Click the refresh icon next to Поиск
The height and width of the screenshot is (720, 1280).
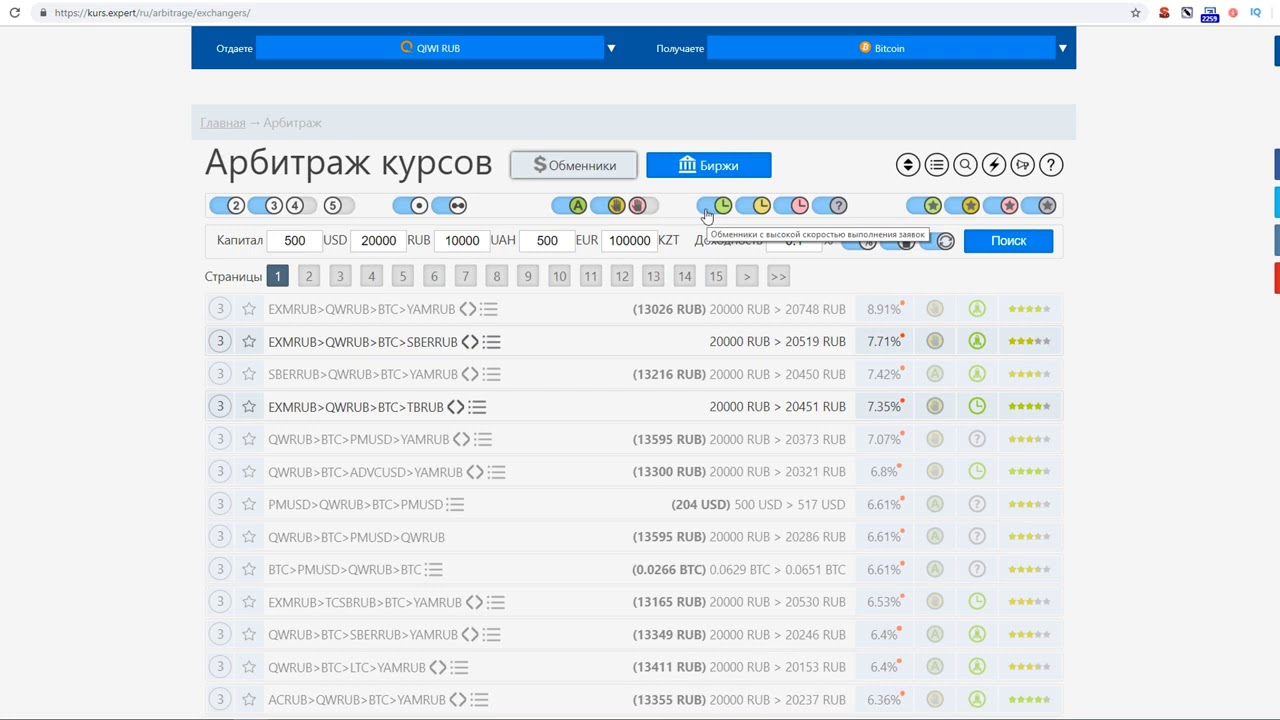click(945, 241)
